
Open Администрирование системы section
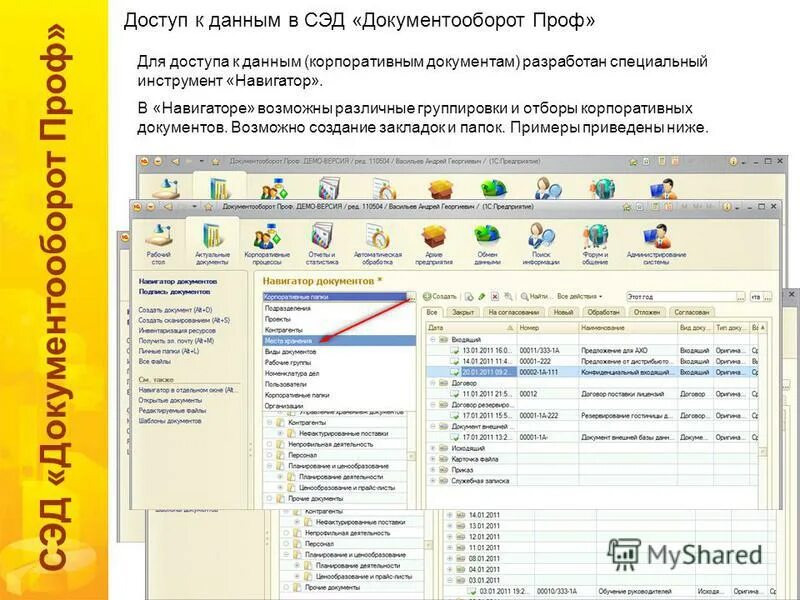(x=656, y=244)
